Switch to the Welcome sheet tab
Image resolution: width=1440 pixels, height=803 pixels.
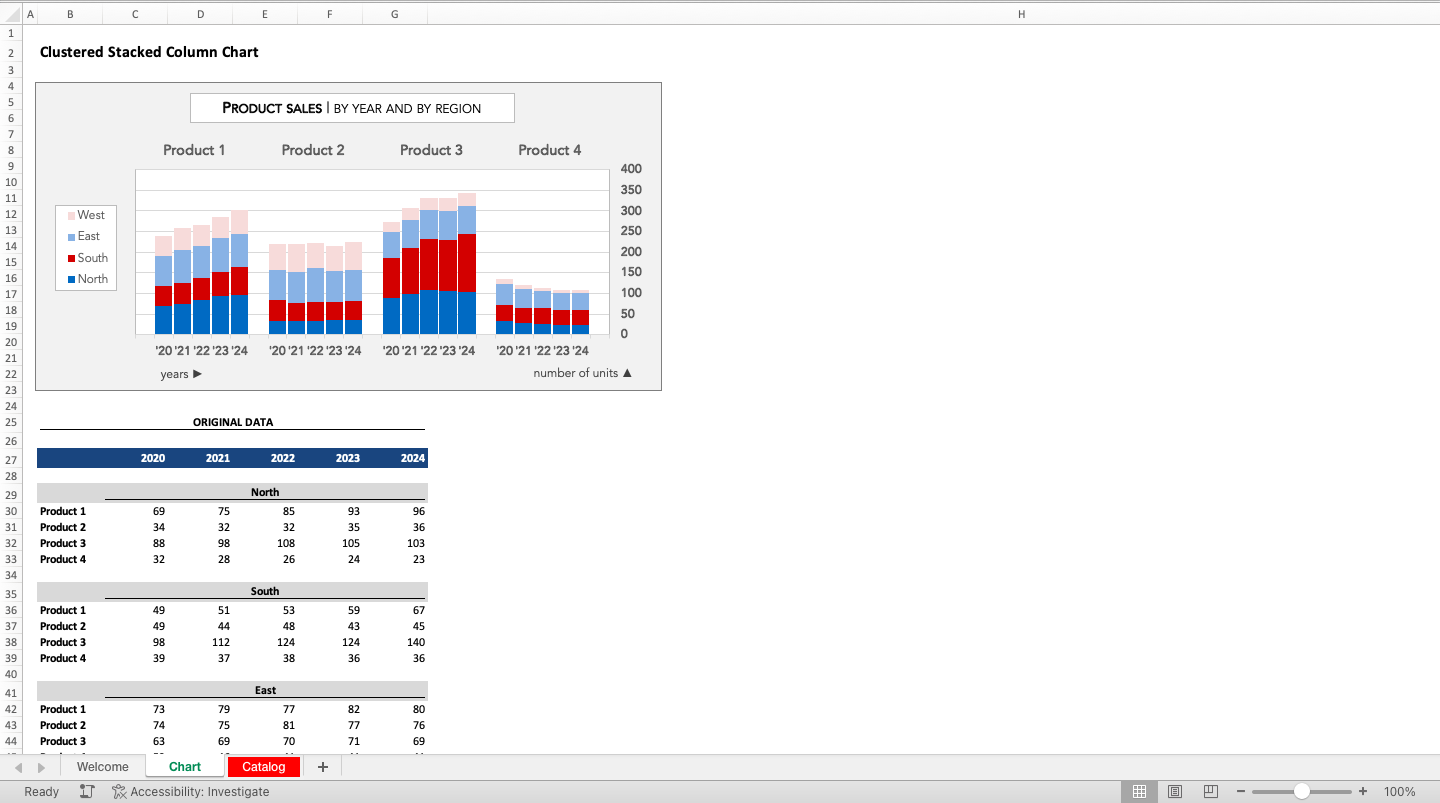coord(102,766)
